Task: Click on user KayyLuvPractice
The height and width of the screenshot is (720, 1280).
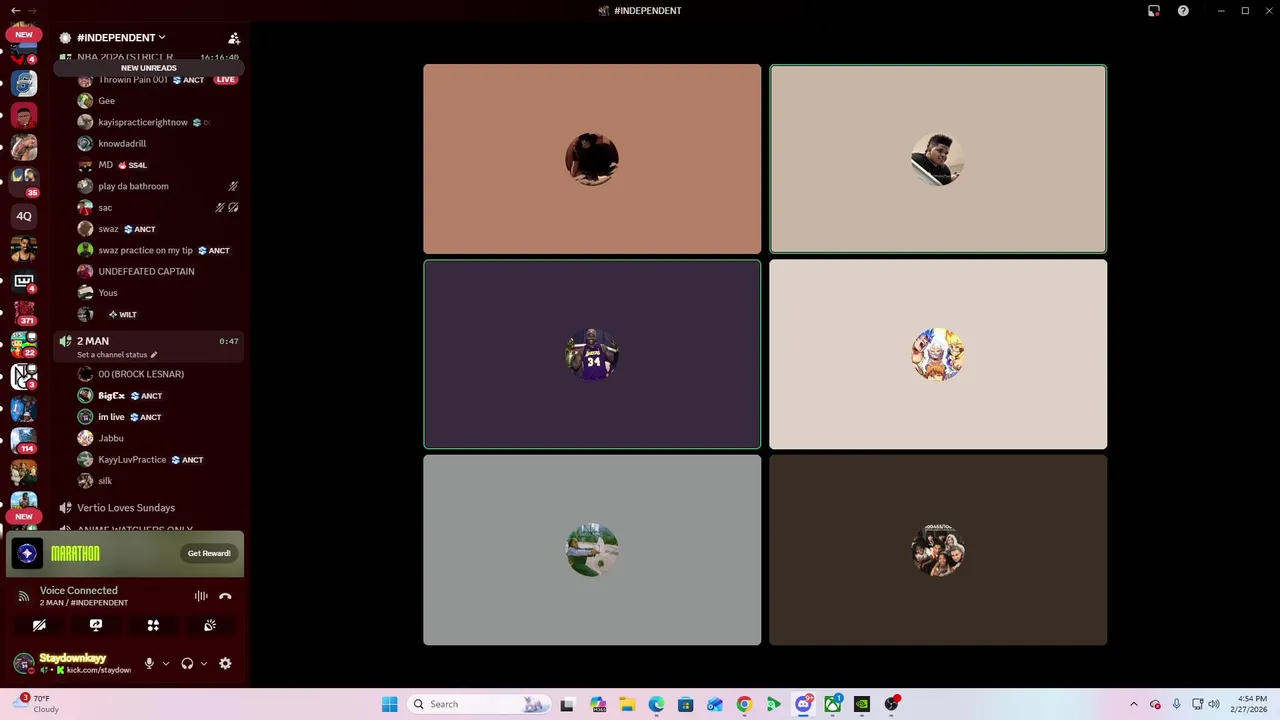Action: (x=132, y=460)
